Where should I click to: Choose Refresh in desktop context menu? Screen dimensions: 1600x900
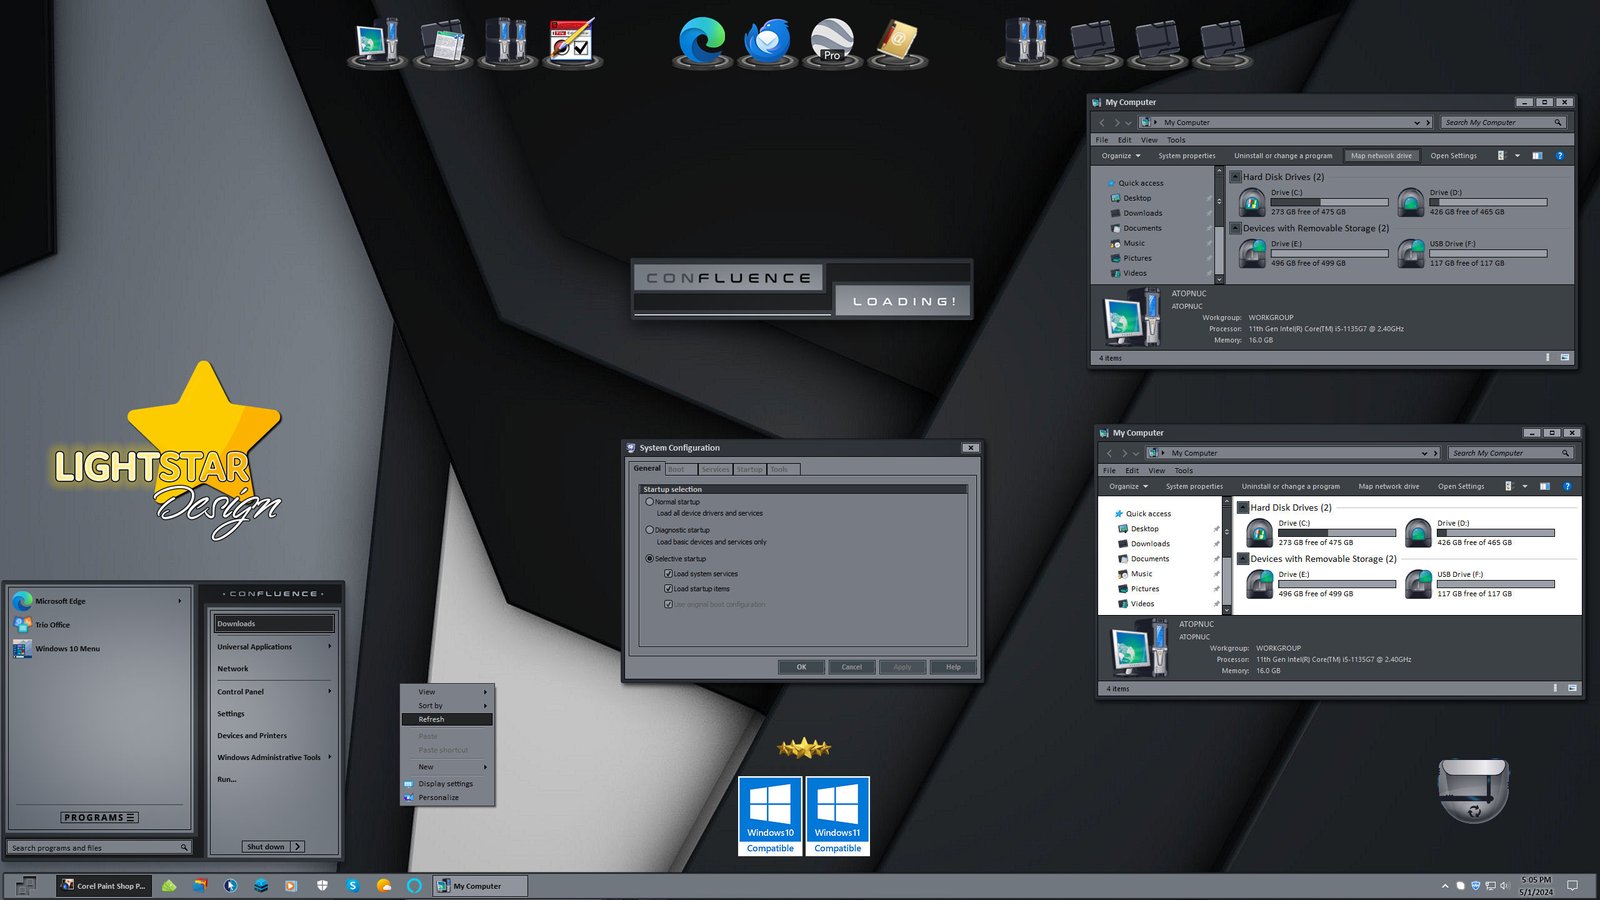click(x=447, y=719)
